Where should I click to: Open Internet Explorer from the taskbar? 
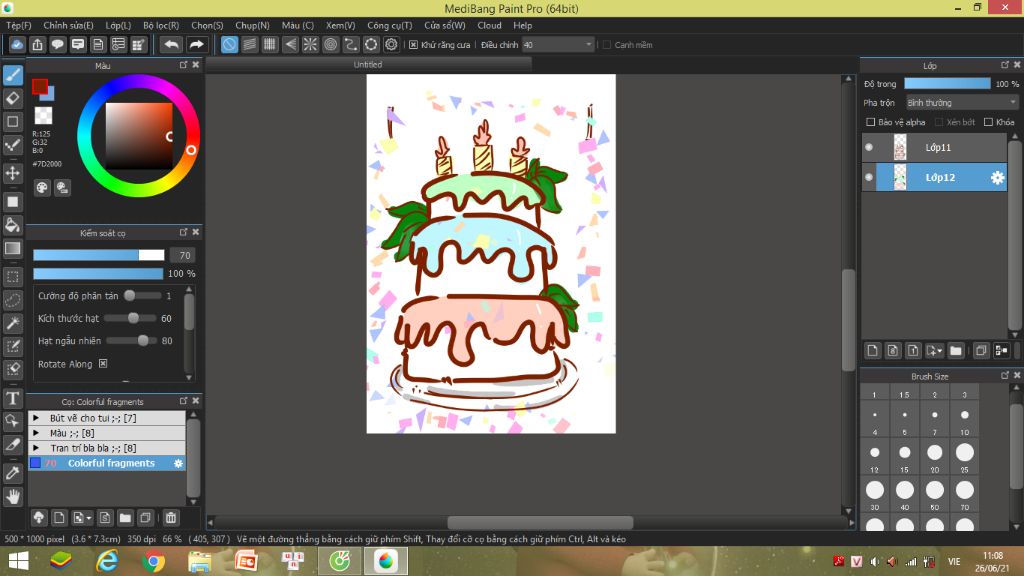pyautogui.click(x=107, y=562)
